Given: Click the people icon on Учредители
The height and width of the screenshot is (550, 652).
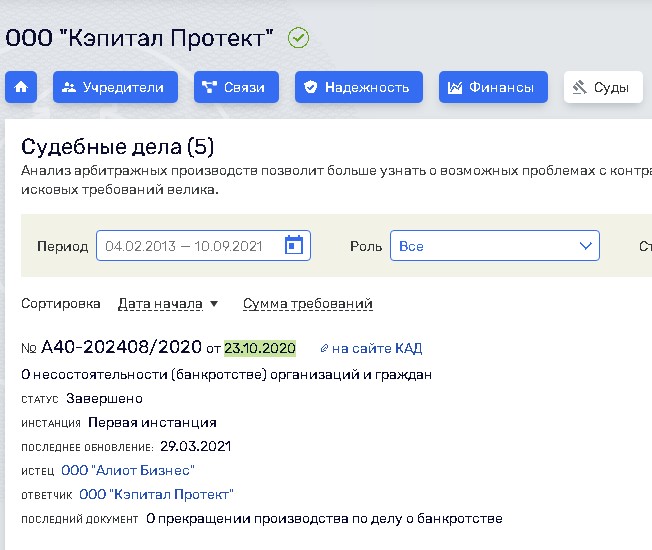Looking at the screenshot, I should click(69, 87).
